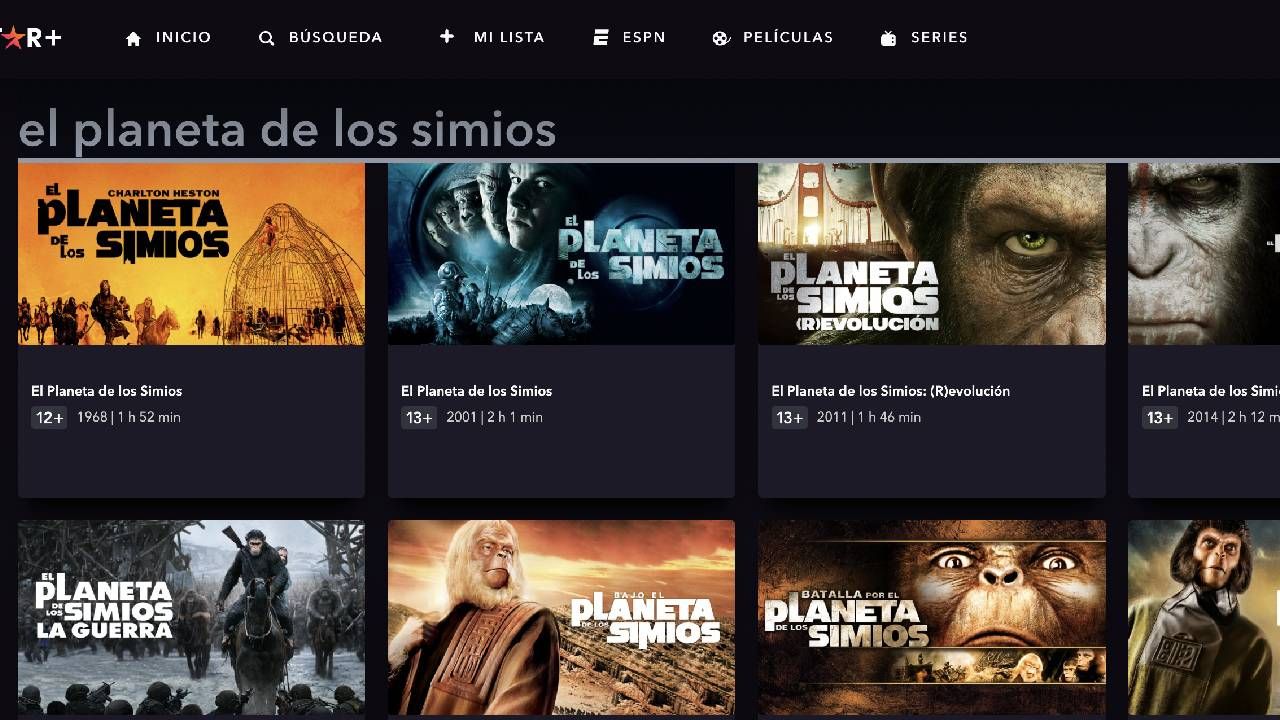The width and height of the screenshot is (1280, 720).
Task: Click the 2001 'El Planeta de los Simios' title
Action: [476, 391]
